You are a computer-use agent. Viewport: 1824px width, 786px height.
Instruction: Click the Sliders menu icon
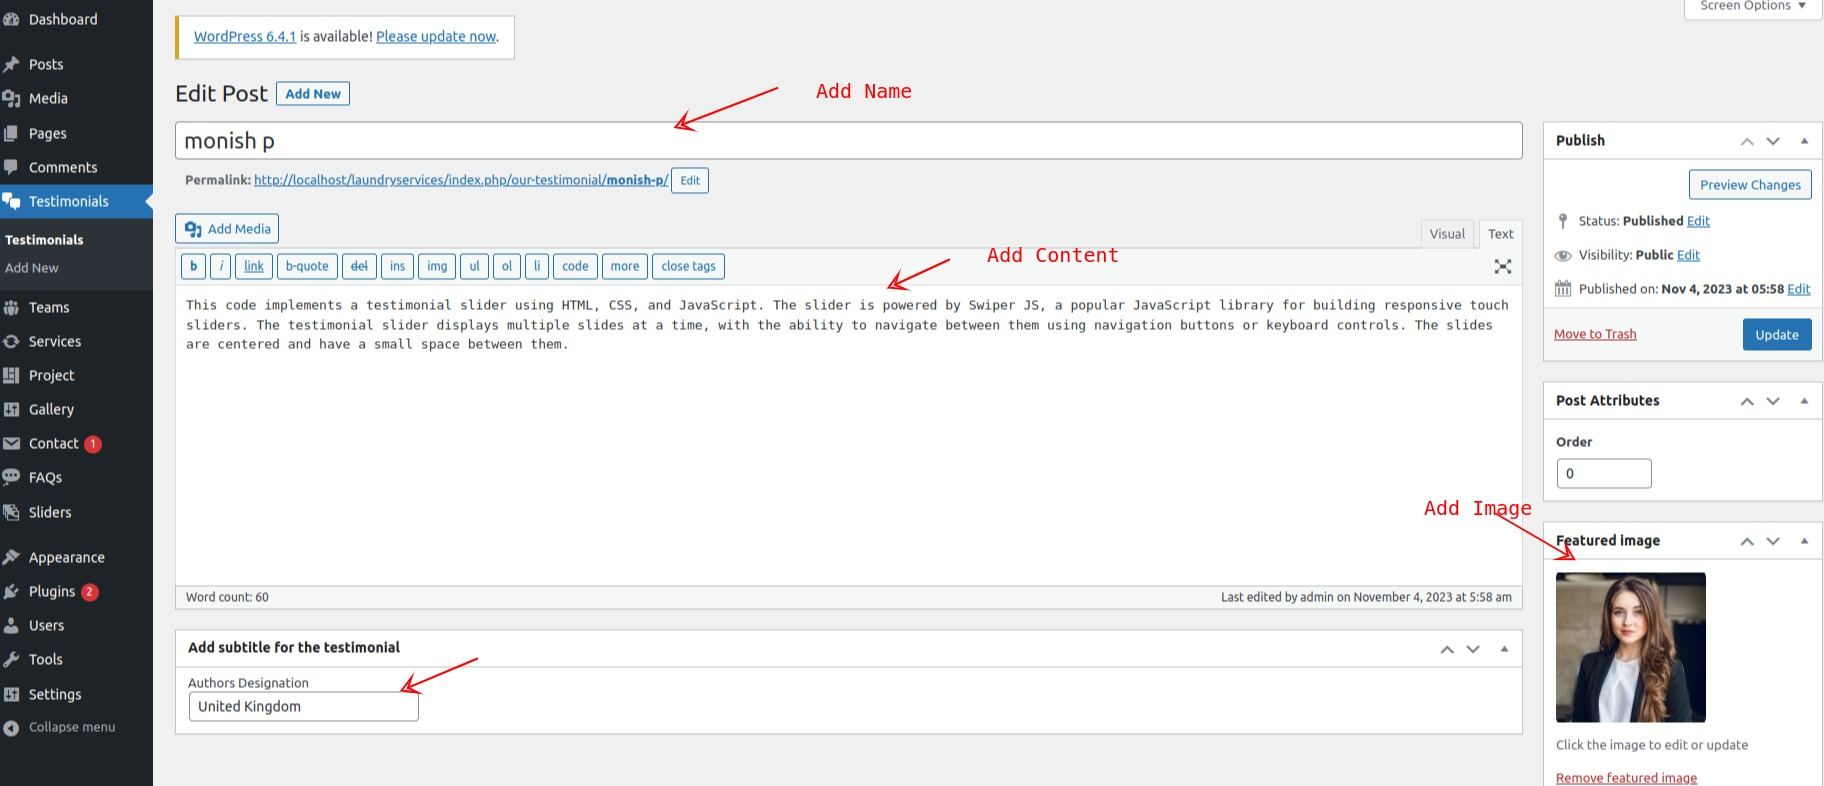(x=12, y=512)
